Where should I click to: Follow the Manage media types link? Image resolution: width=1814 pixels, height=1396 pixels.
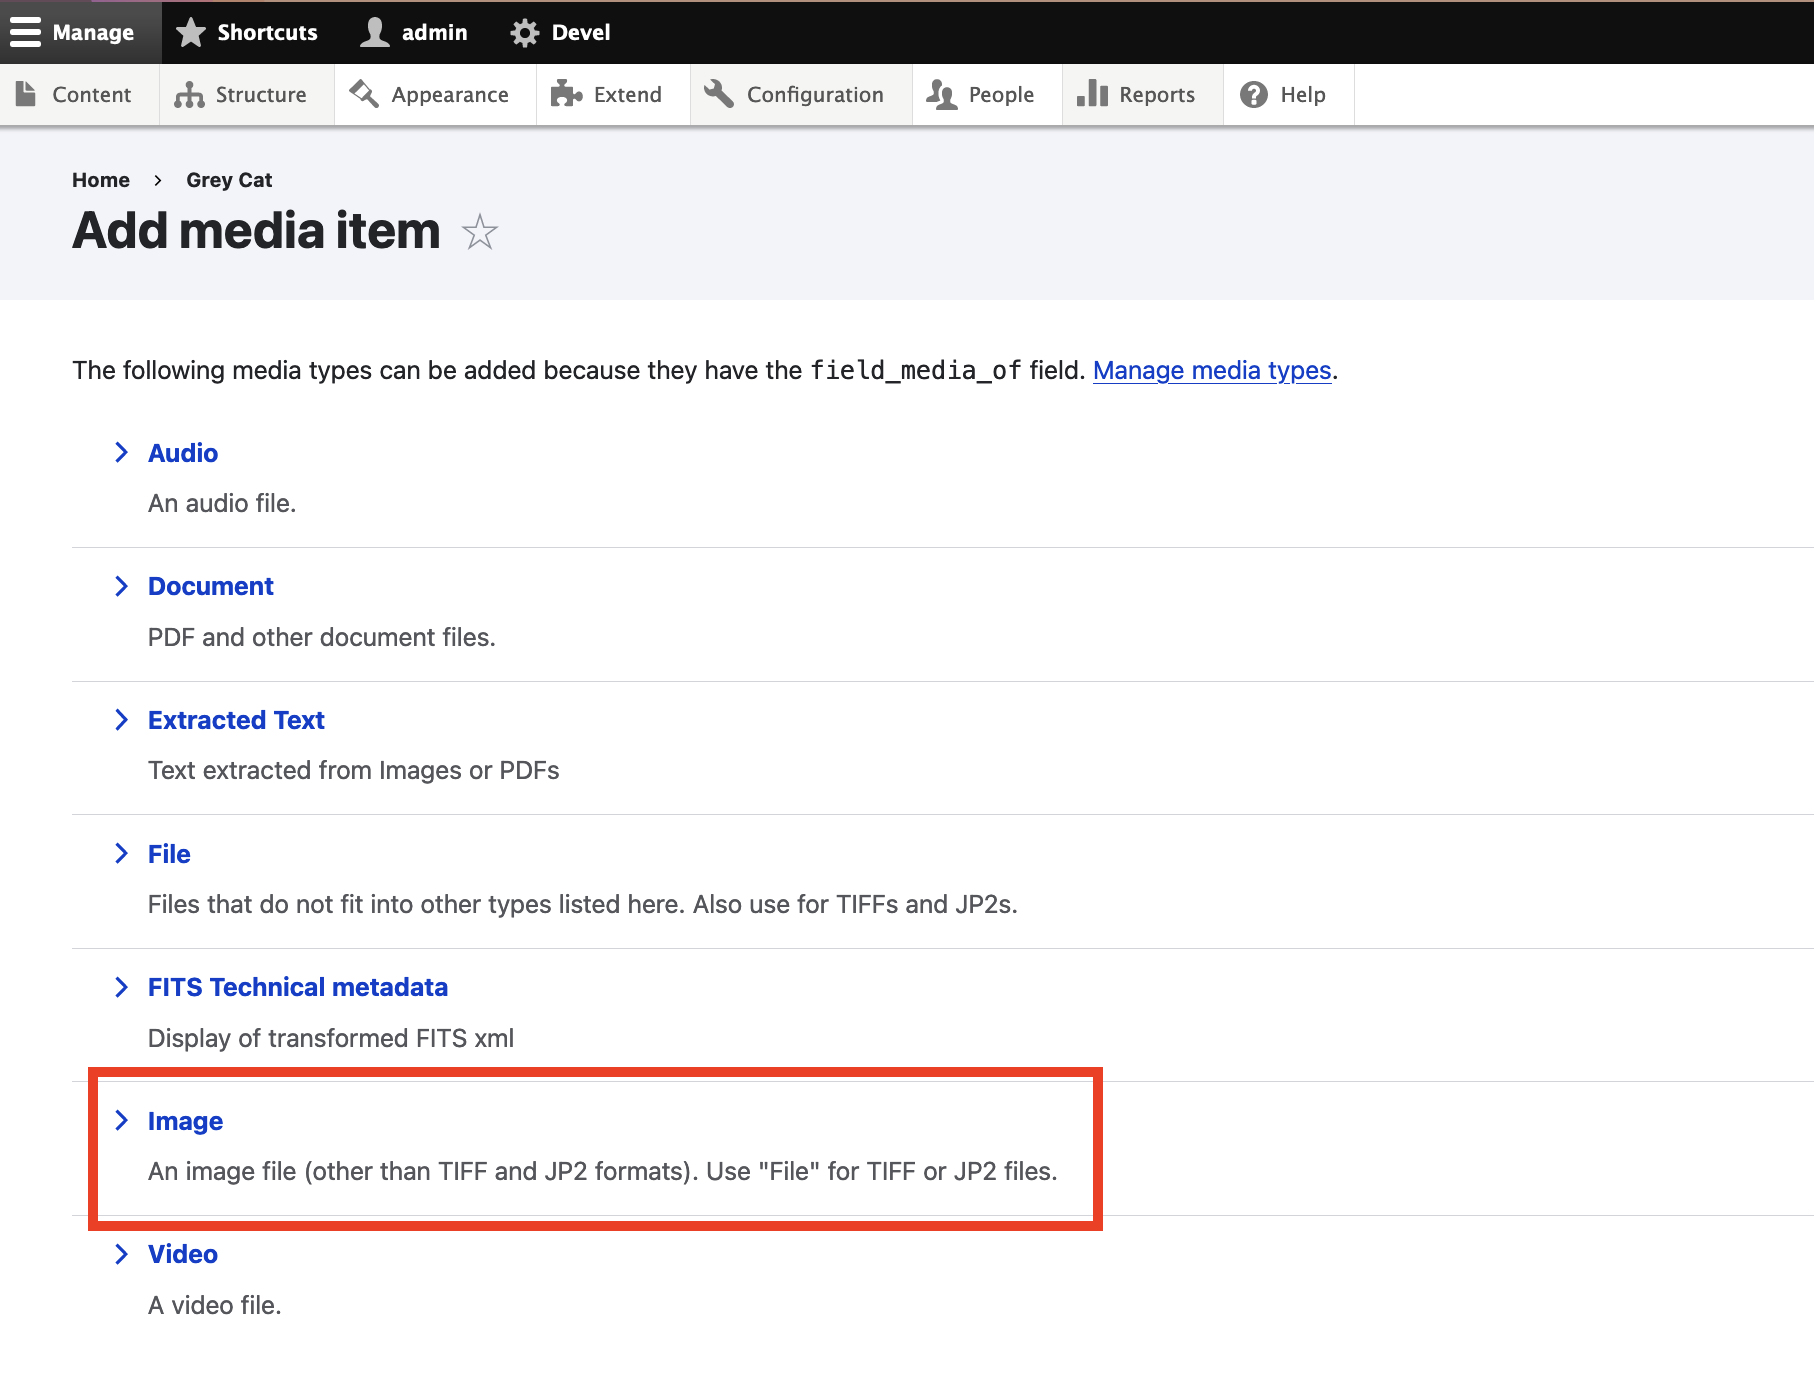(x=1211, y=370)
